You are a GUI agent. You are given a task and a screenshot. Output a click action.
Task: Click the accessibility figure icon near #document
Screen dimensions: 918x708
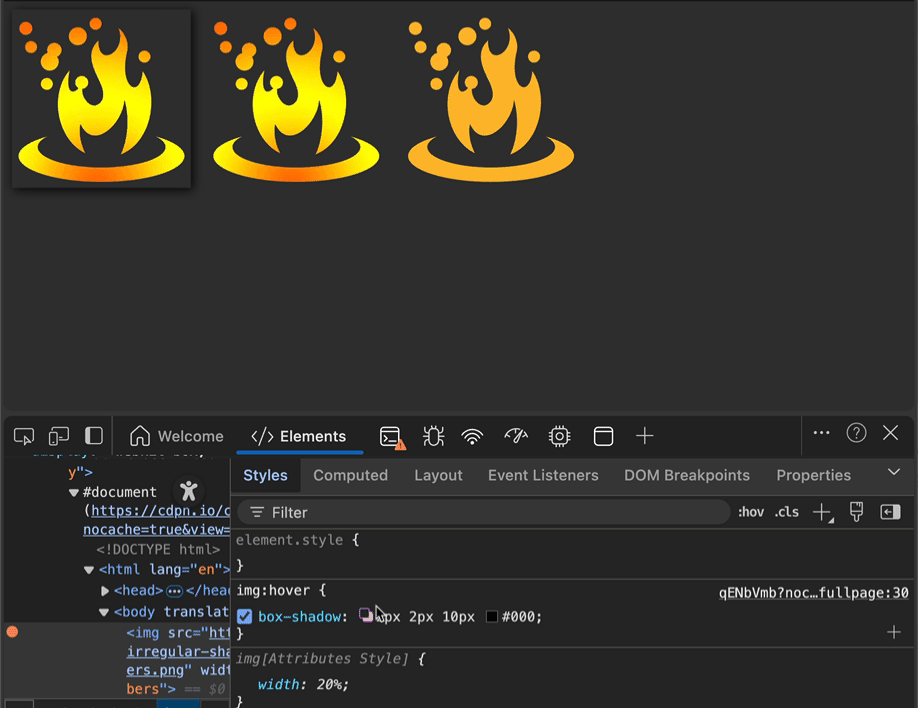pyautogui.click(x=188, y=491)
